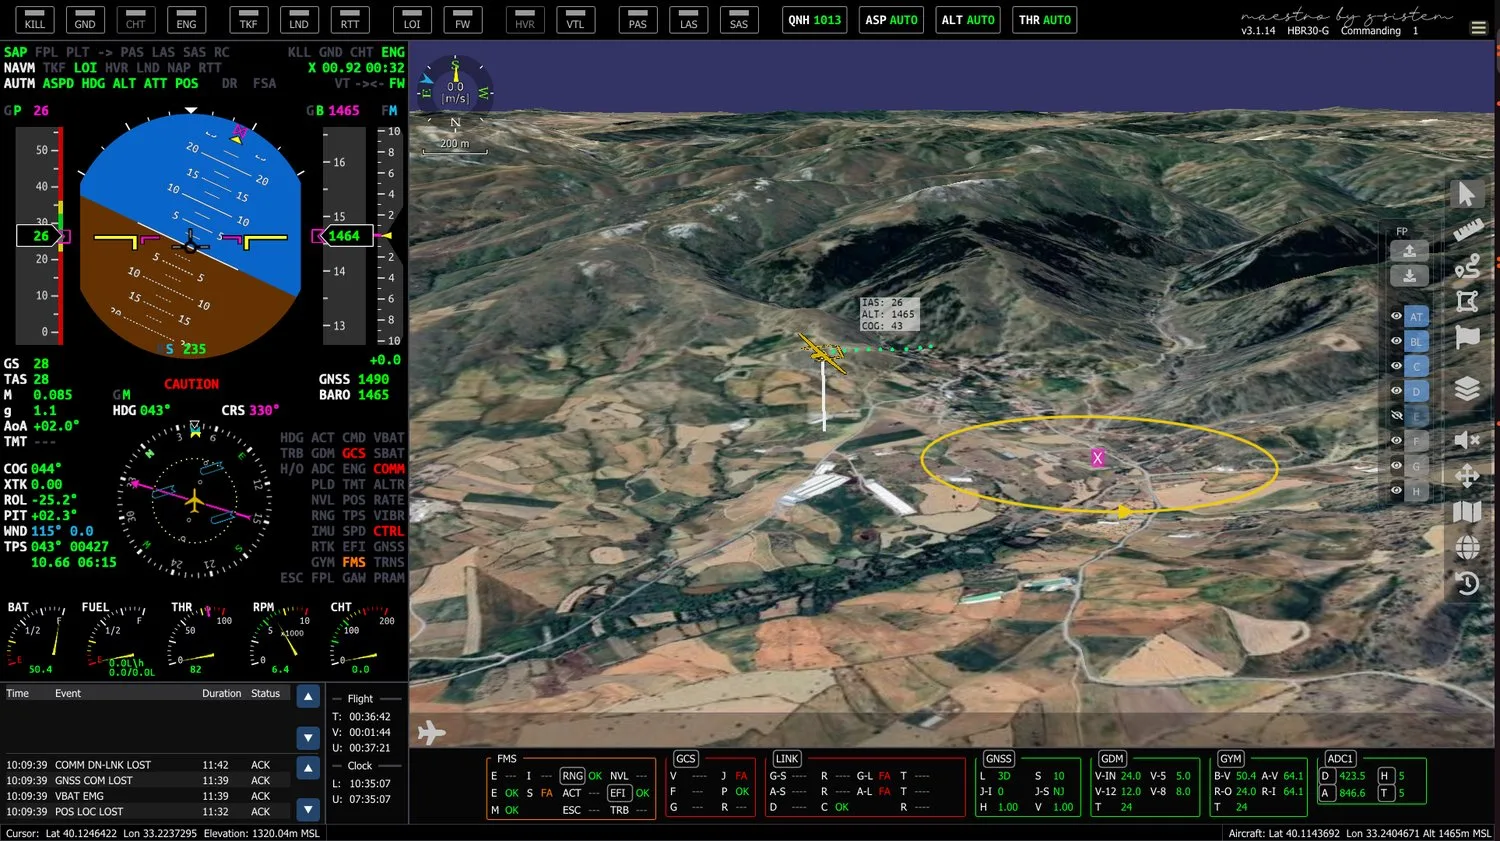Image resolution: width=1500 pixels, height=841 pixels.
Task: Open the ASP AUTO mode selector
Action: pos(891,20)
